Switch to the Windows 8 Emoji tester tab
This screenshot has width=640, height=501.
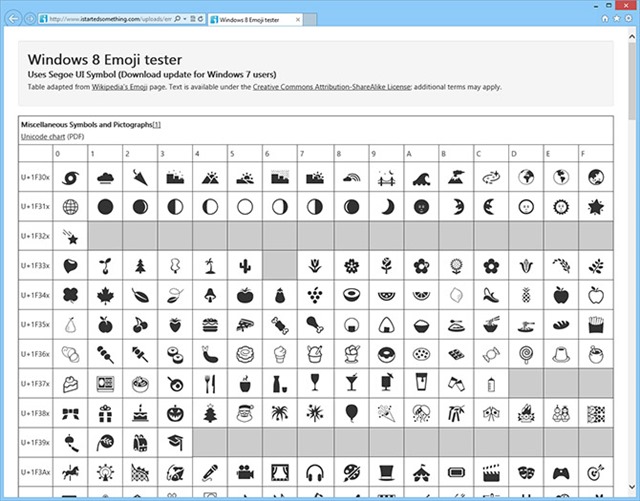pos(255,20)
